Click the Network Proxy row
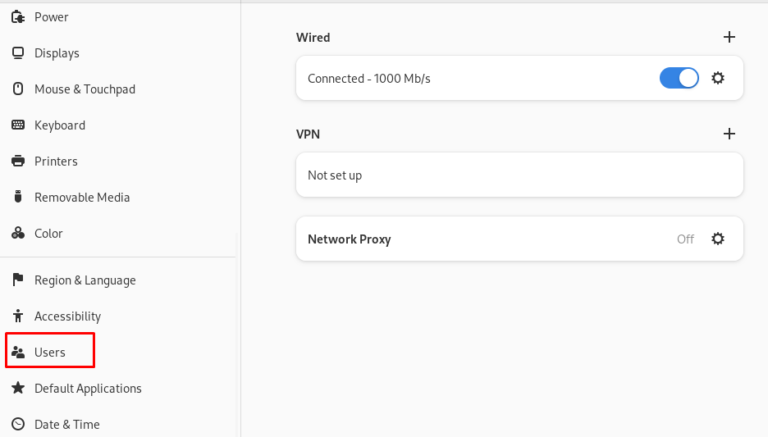This screenshot has height=437, width=768. coord(480,239)
